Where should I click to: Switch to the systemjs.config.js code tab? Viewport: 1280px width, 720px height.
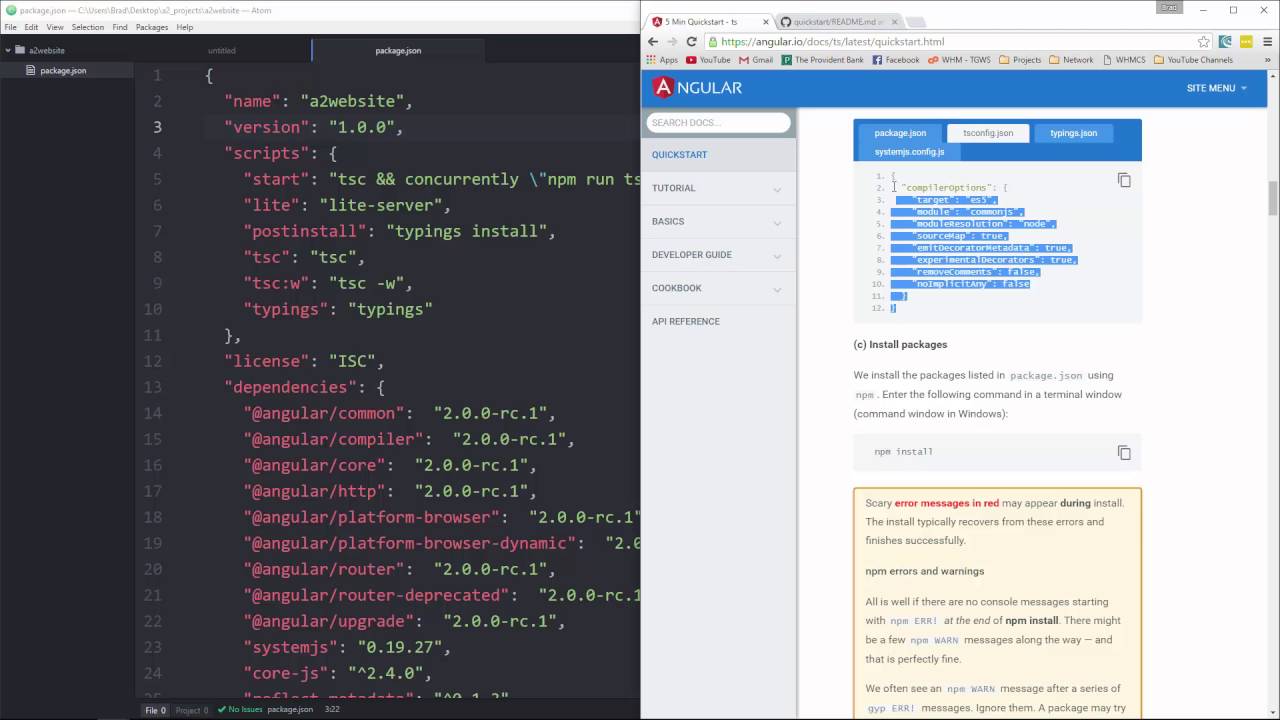pyautogui.click(x=909, y=152)
